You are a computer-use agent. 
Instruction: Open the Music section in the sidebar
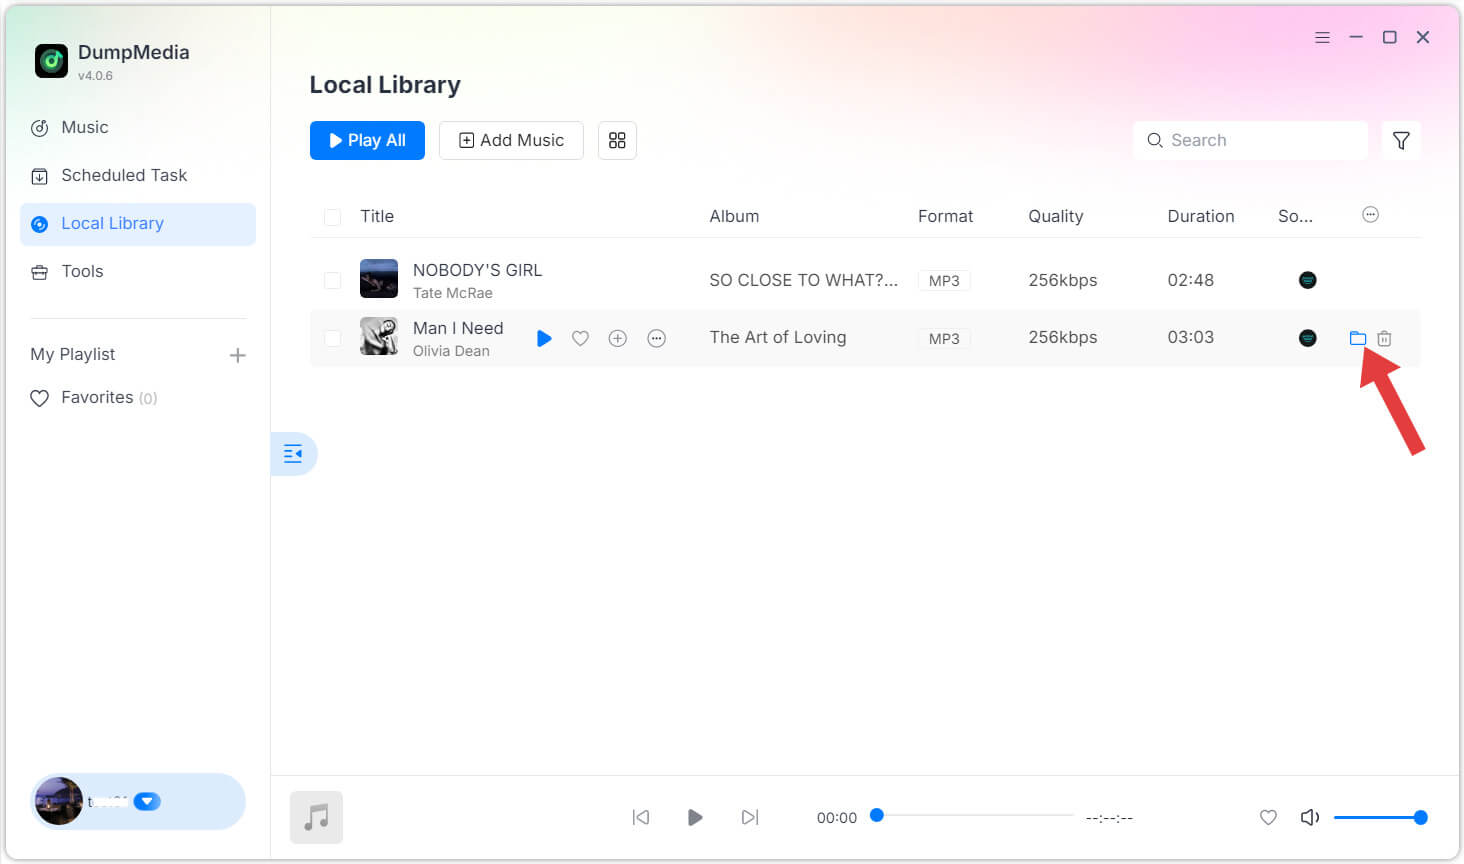point(85,127)
